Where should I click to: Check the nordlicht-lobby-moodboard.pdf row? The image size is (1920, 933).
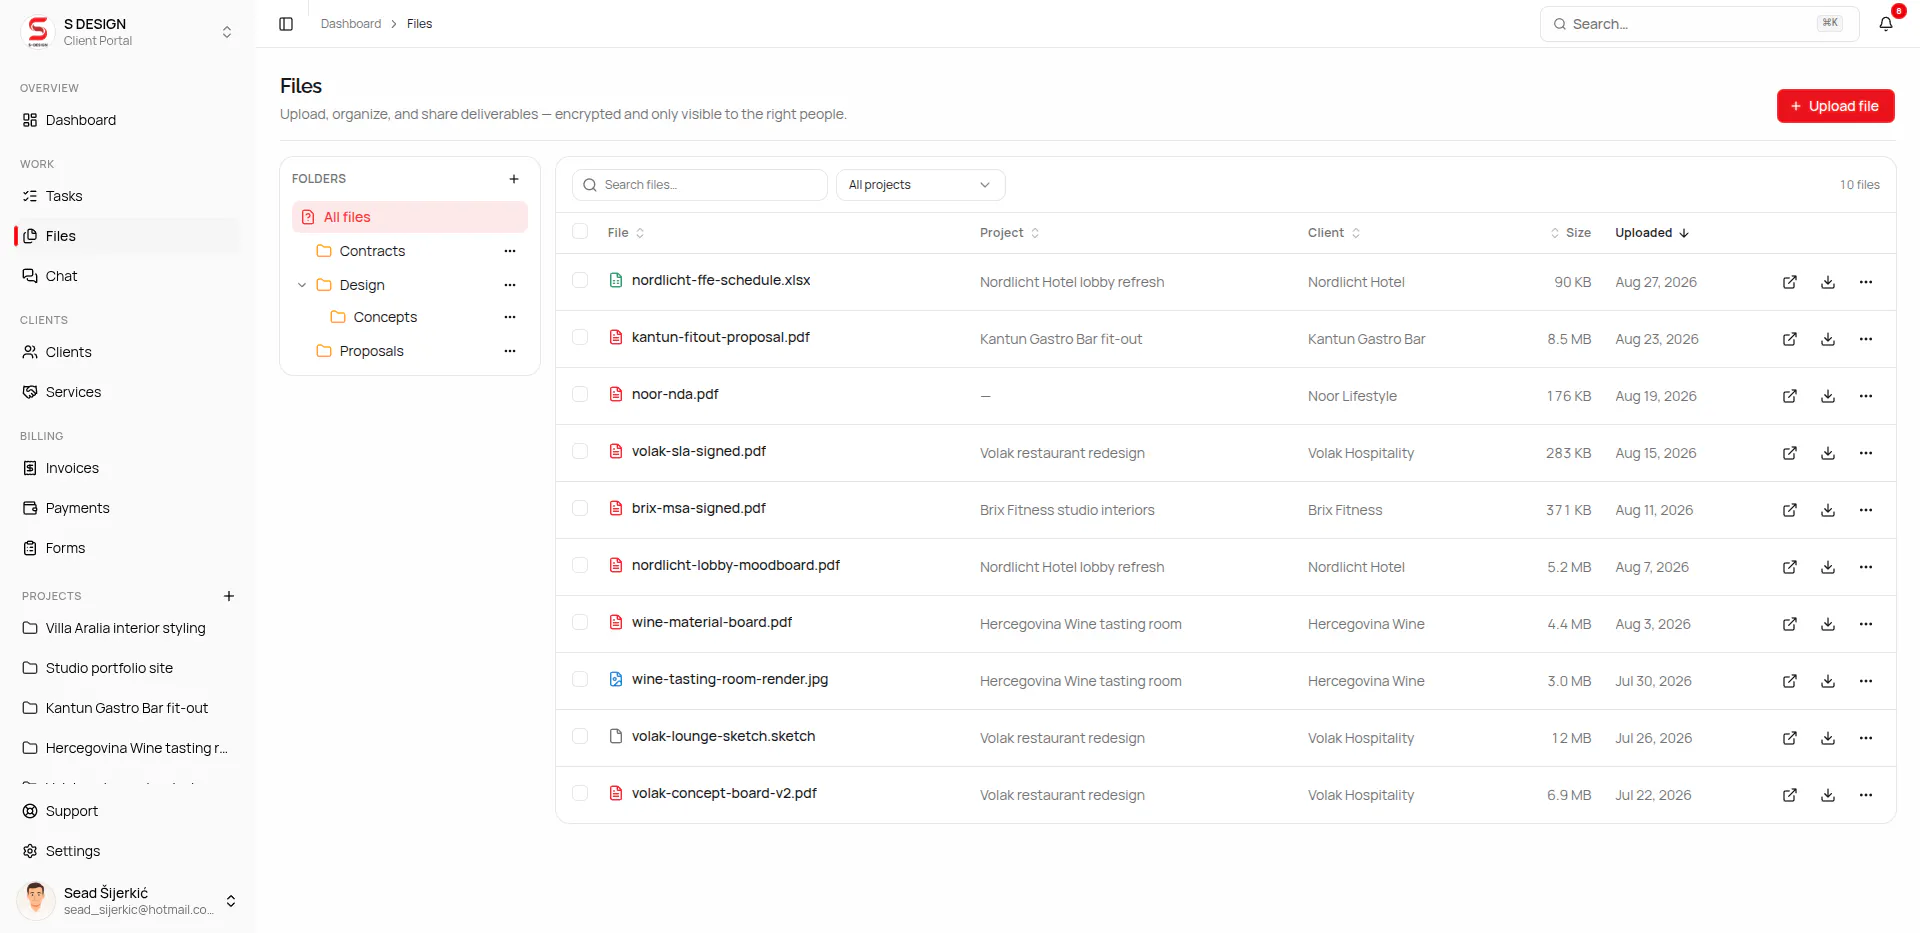pos(580,565)
